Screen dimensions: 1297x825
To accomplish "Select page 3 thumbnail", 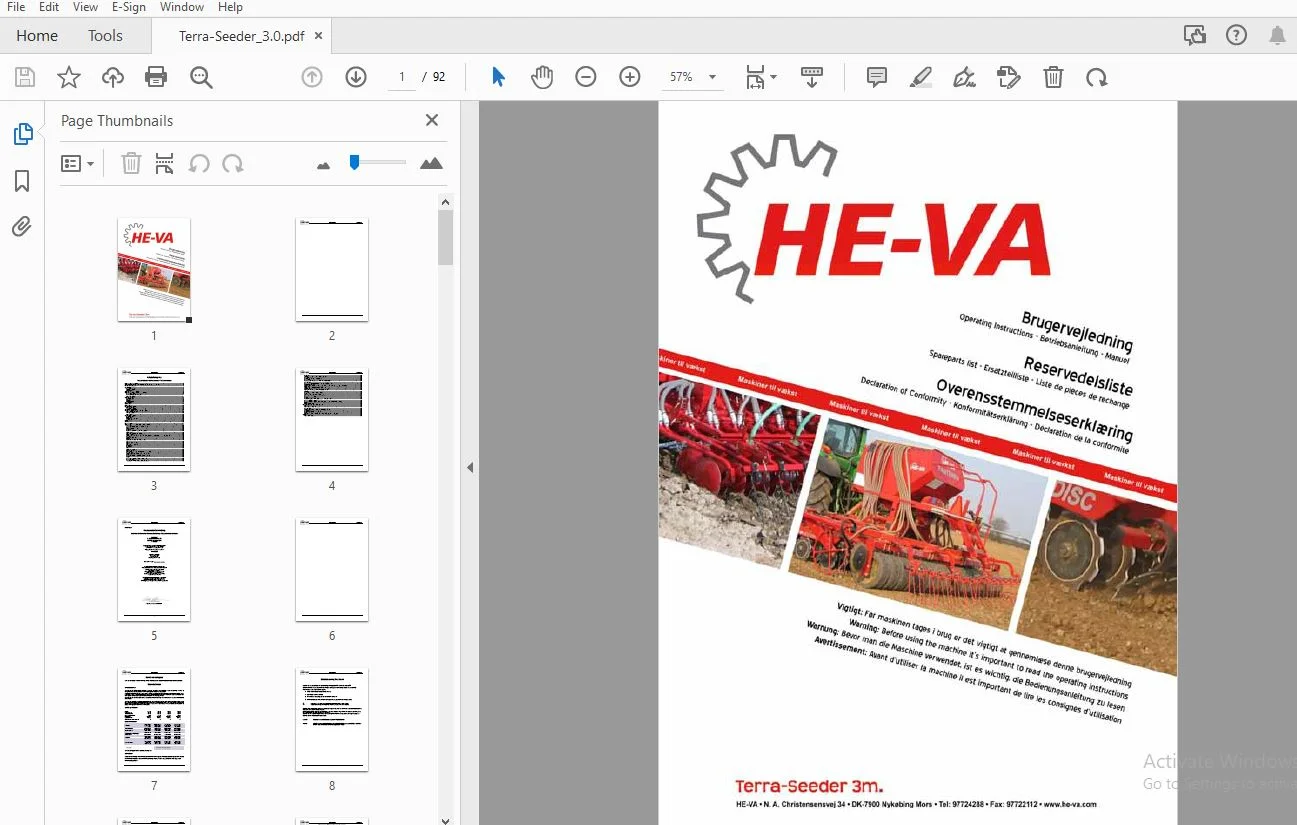I will (154, 420).
